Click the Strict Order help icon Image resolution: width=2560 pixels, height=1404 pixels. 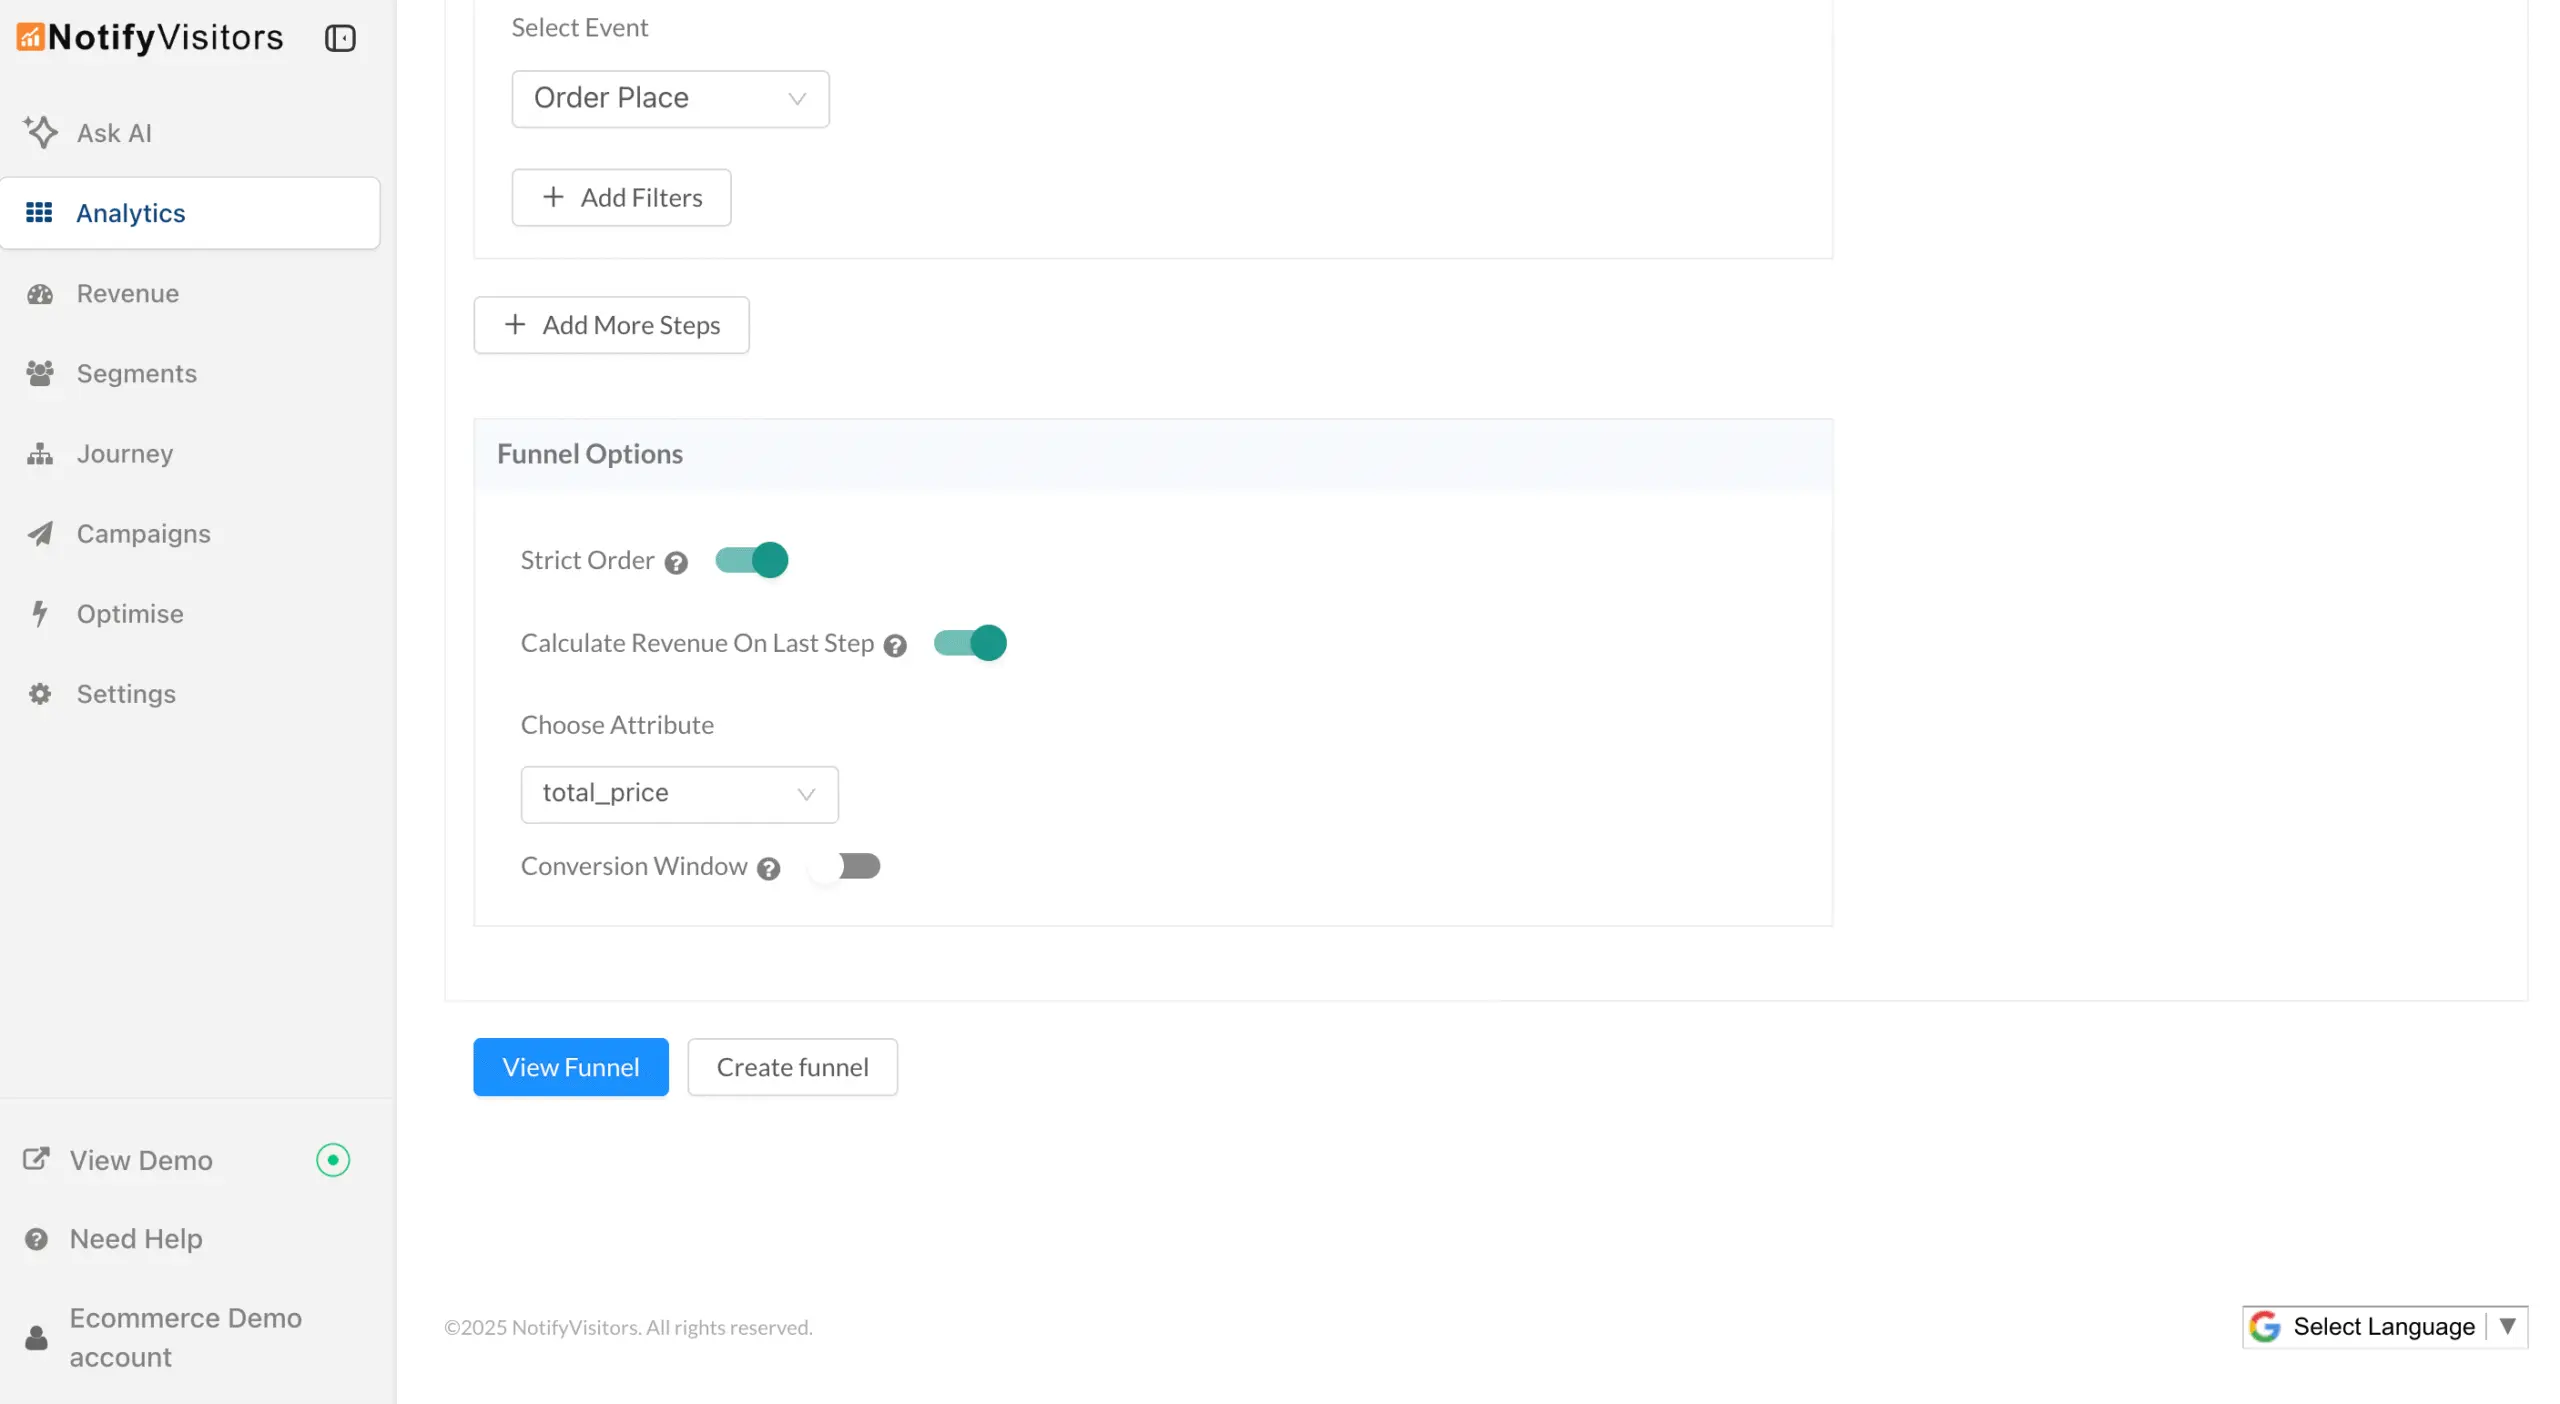point(676,562)
